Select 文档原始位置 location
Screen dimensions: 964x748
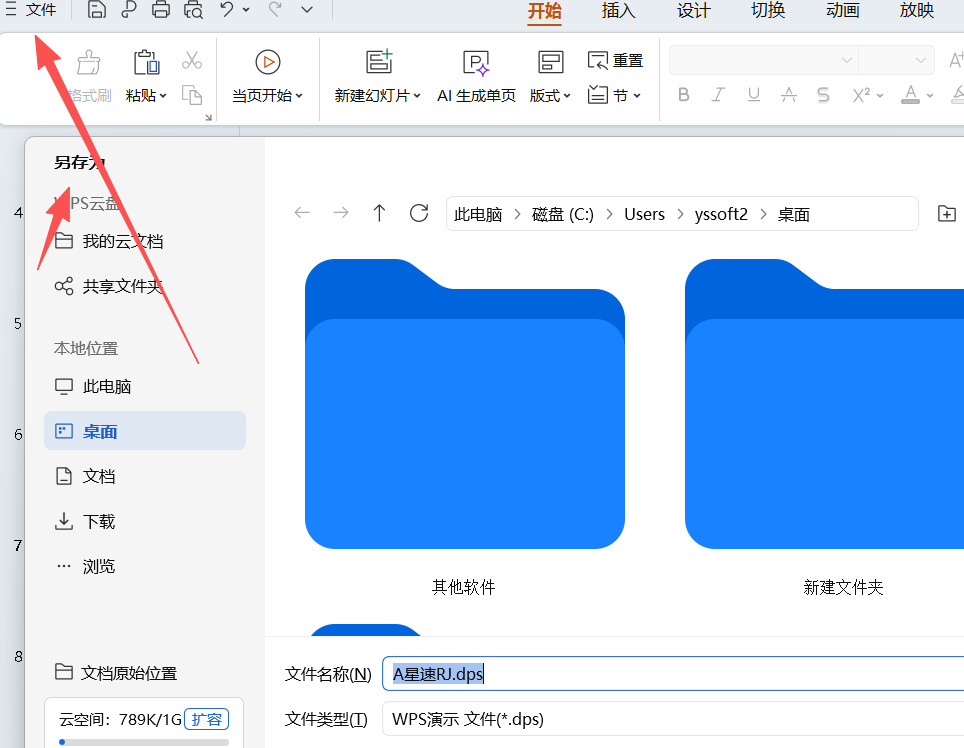tap(116, 672)
